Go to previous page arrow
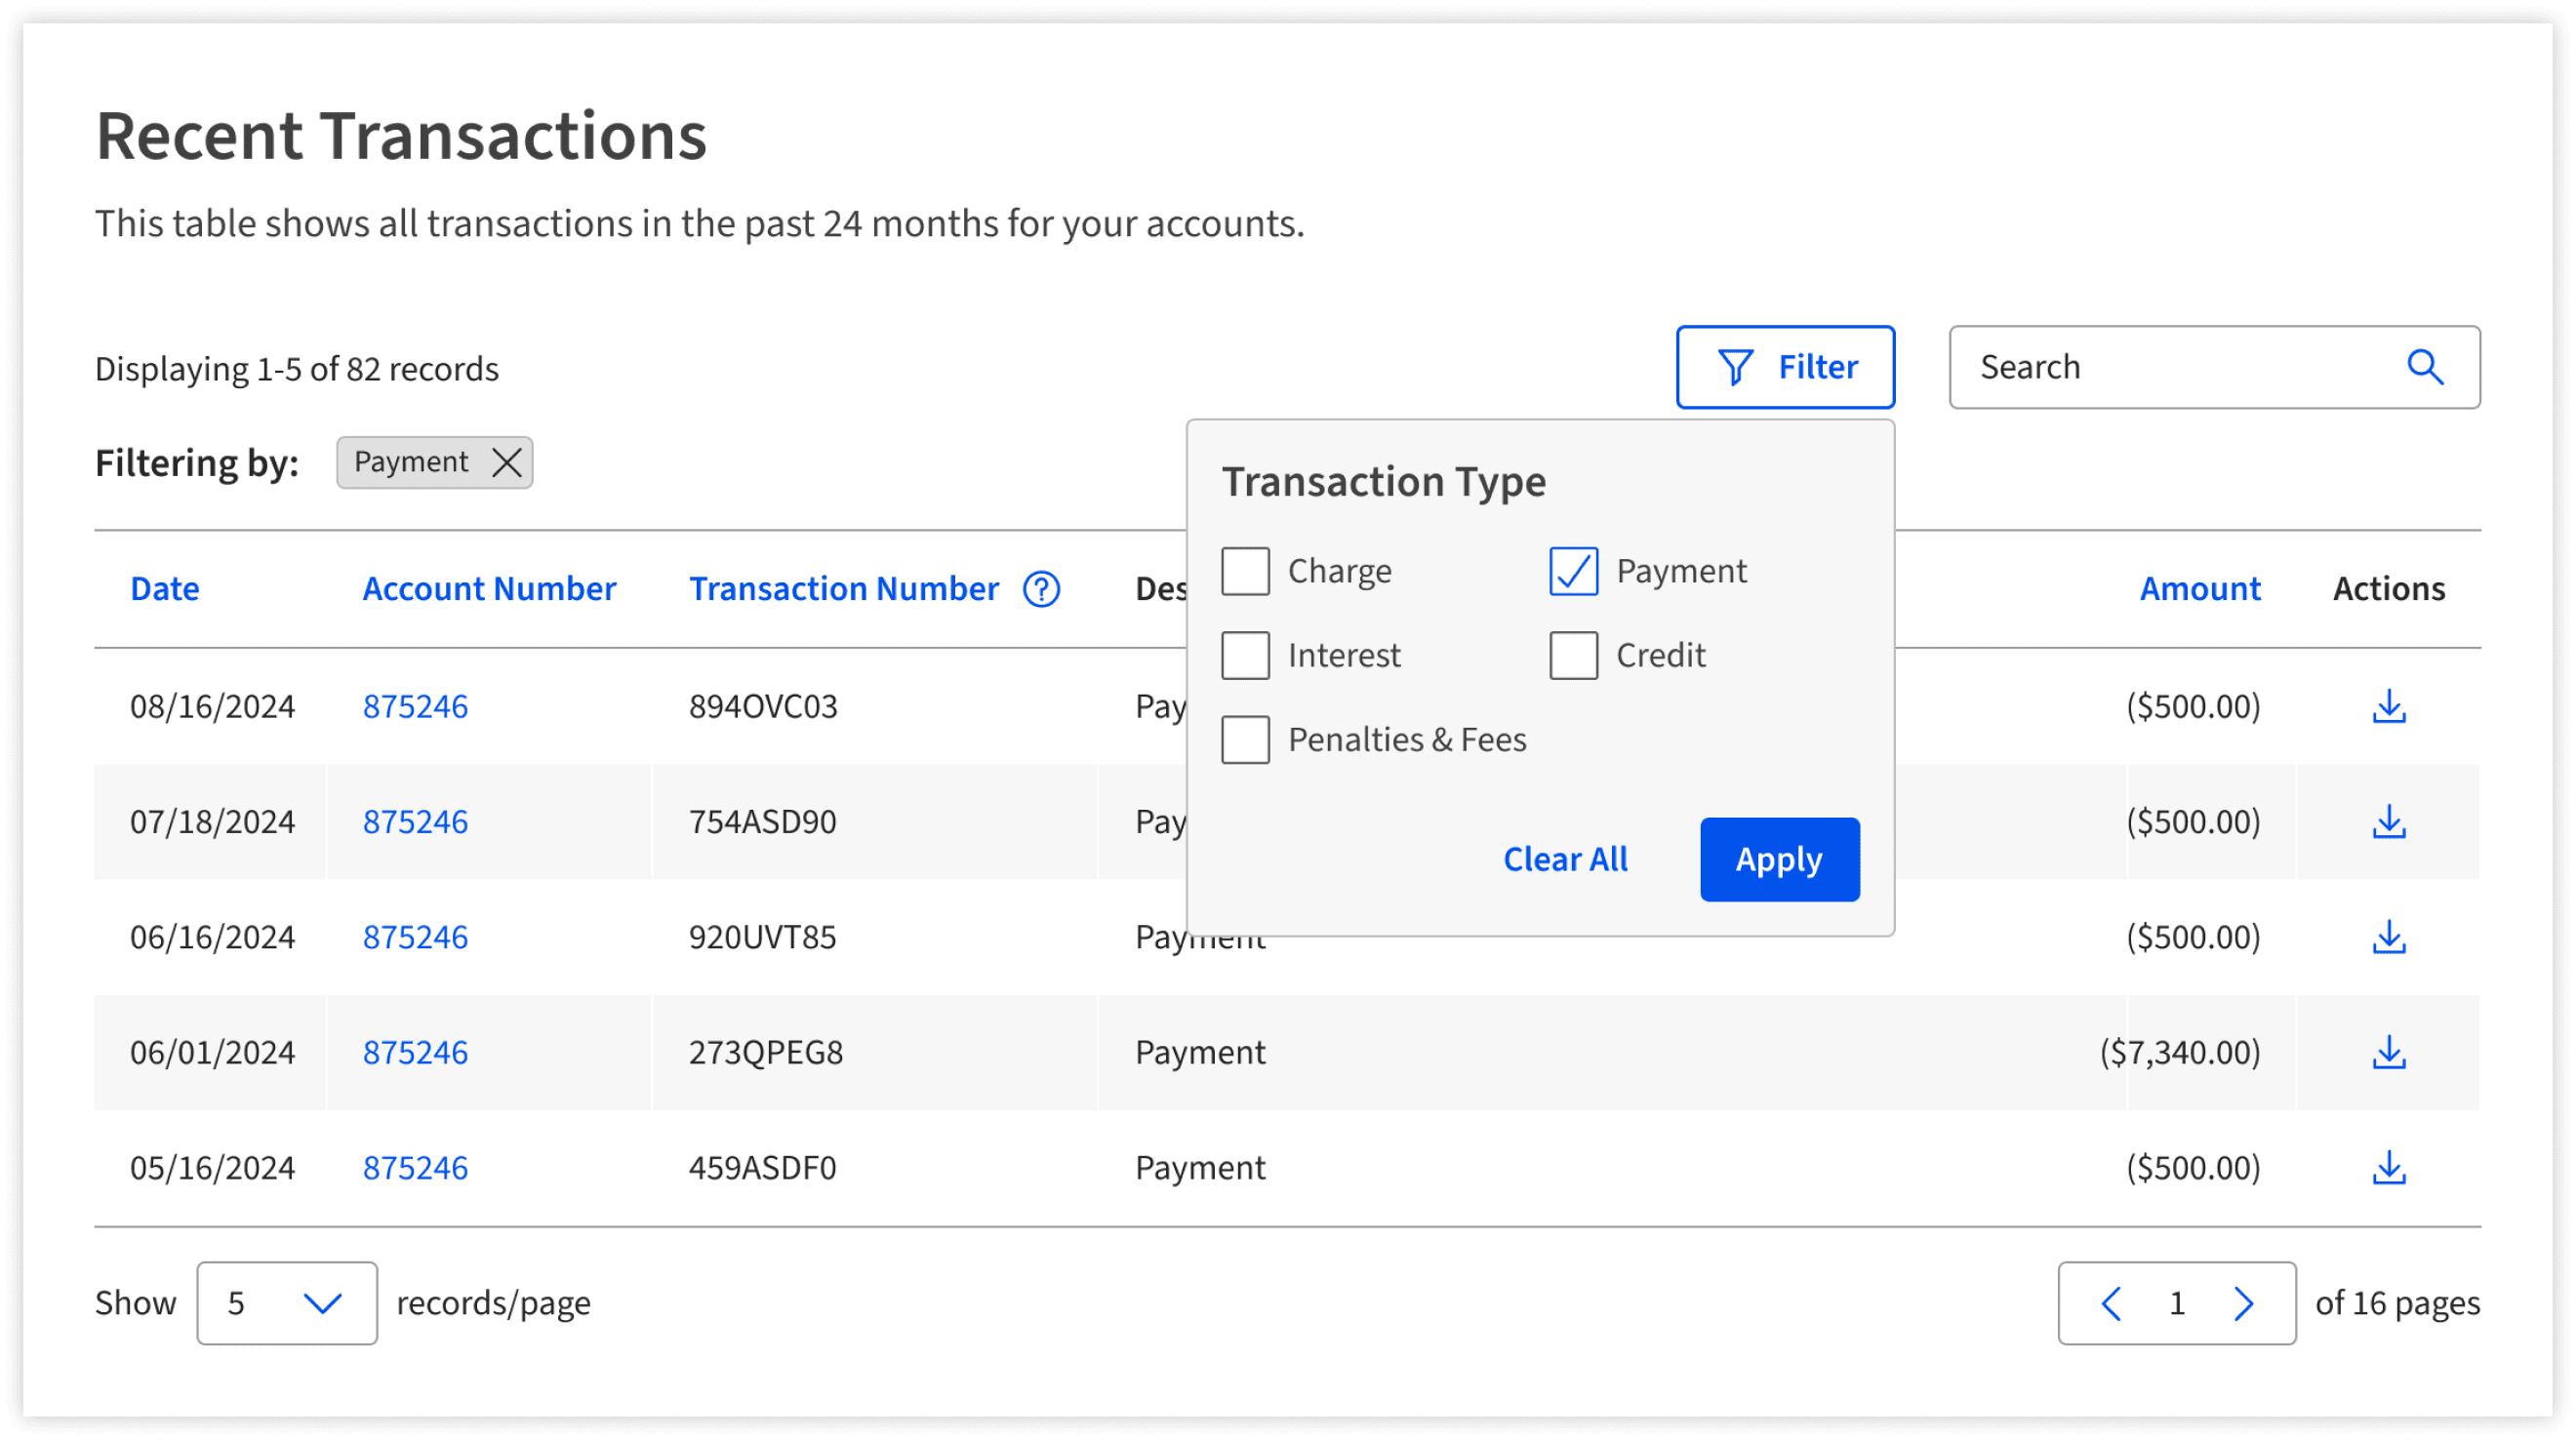 click(2111, 1303)
